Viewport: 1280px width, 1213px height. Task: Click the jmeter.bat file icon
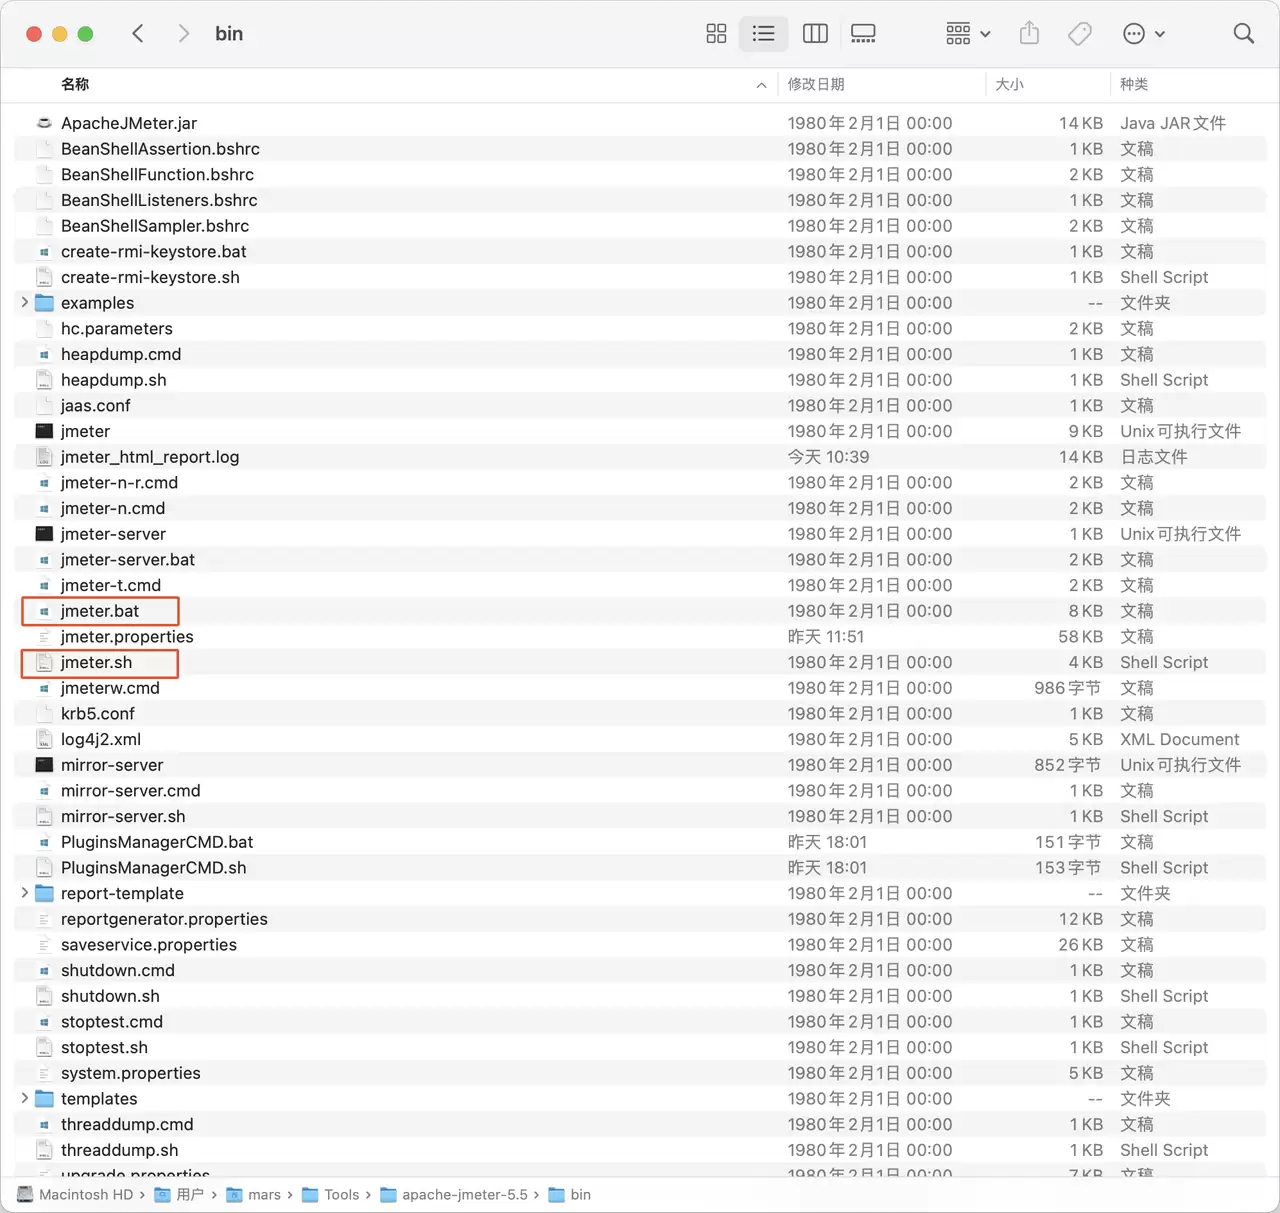(x=44, y=611)
